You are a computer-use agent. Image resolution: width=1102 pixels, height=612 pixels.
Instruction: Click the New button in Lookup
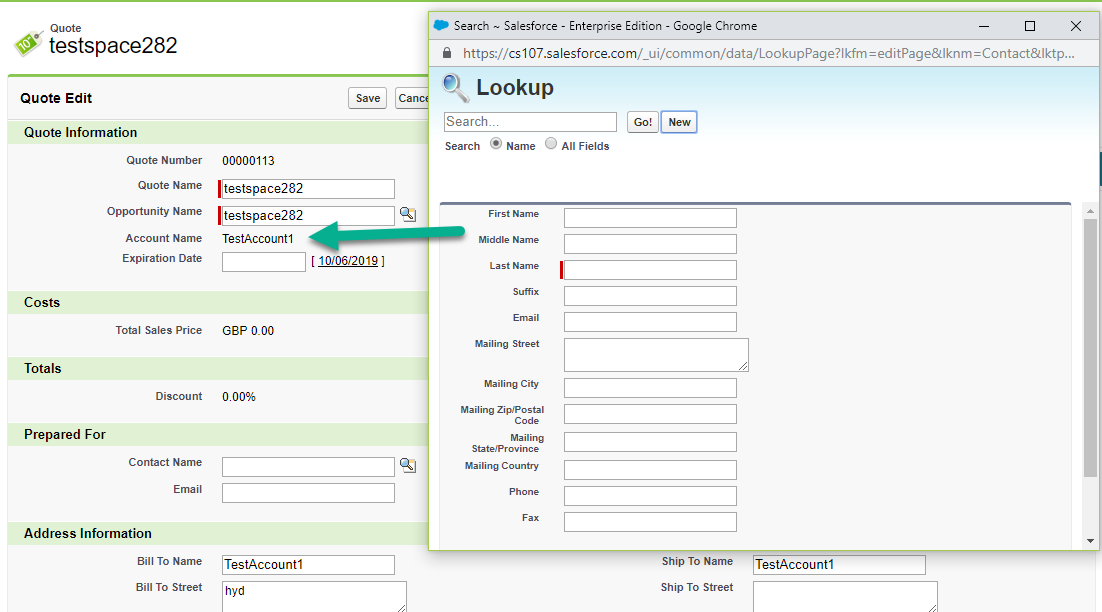[679, 122]
